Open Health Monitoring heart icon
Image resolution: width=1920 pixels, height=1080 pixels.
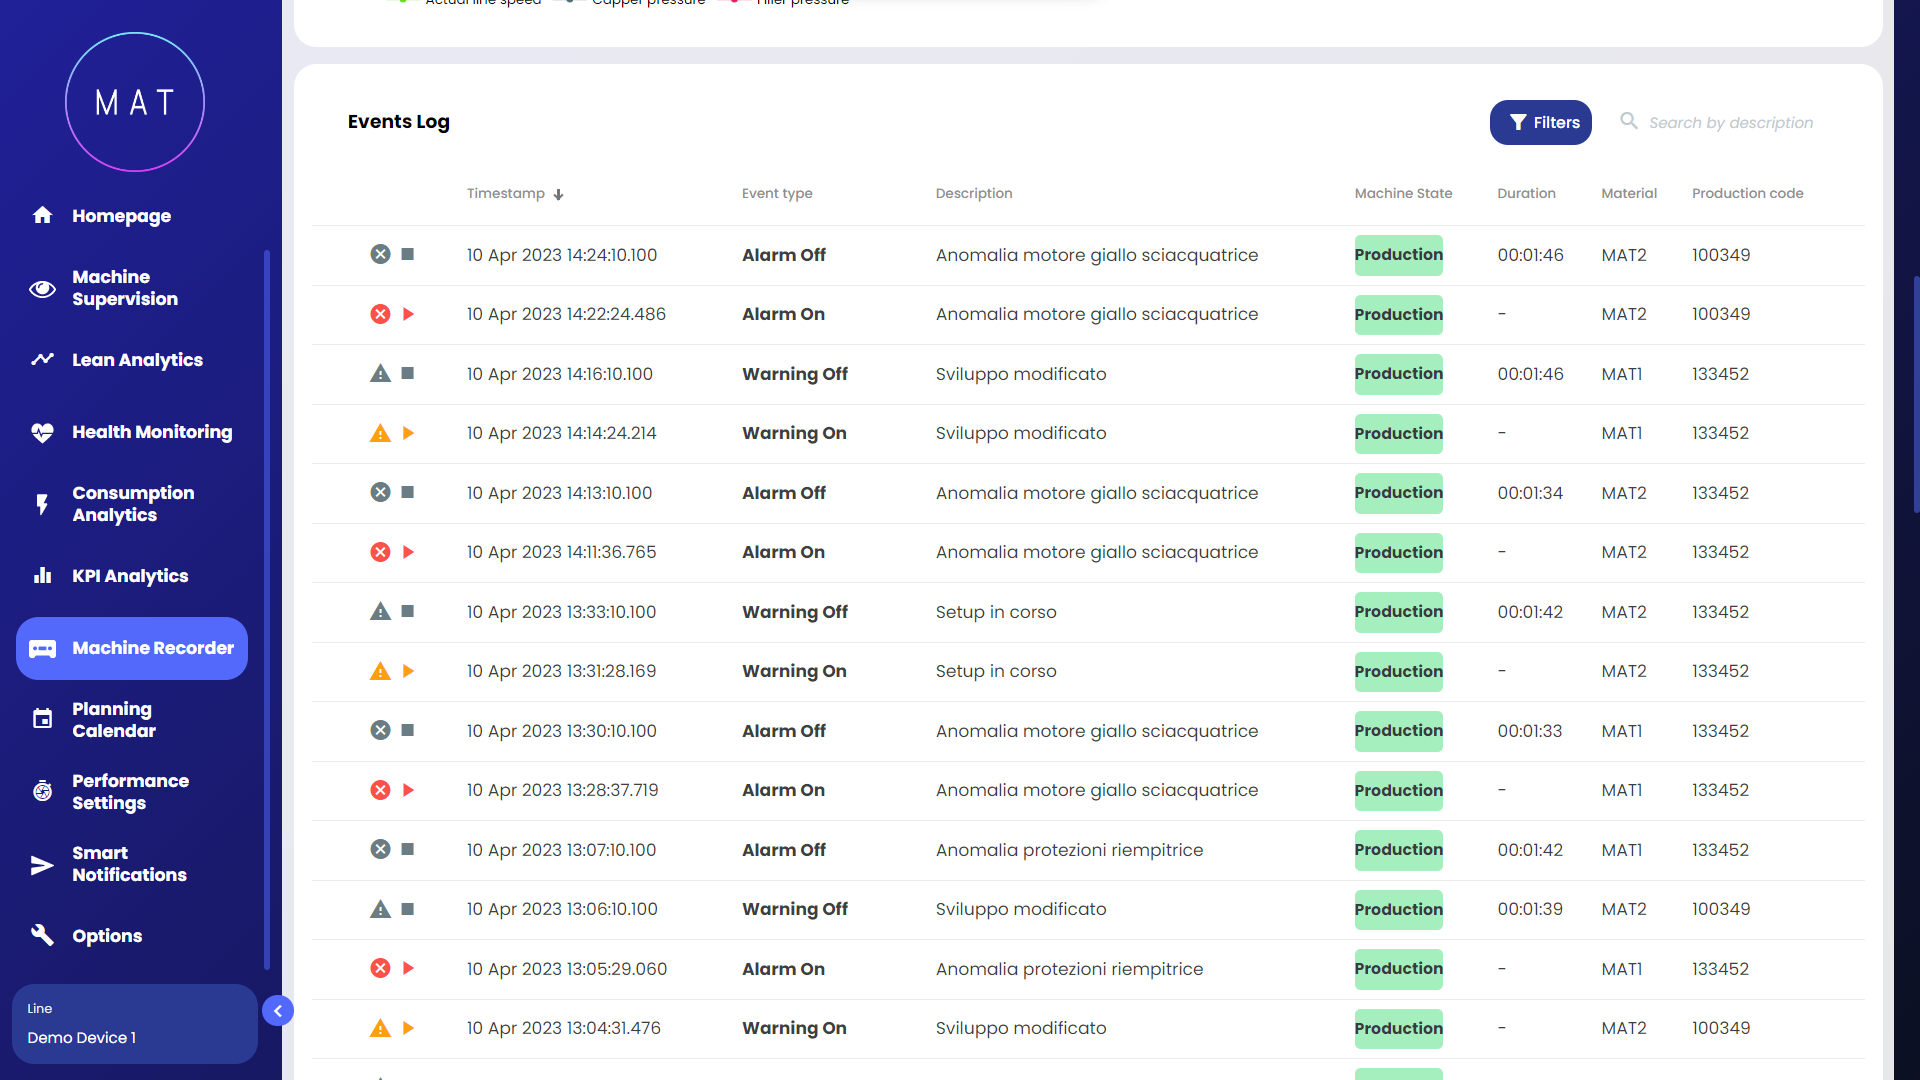tap(42, 432)
